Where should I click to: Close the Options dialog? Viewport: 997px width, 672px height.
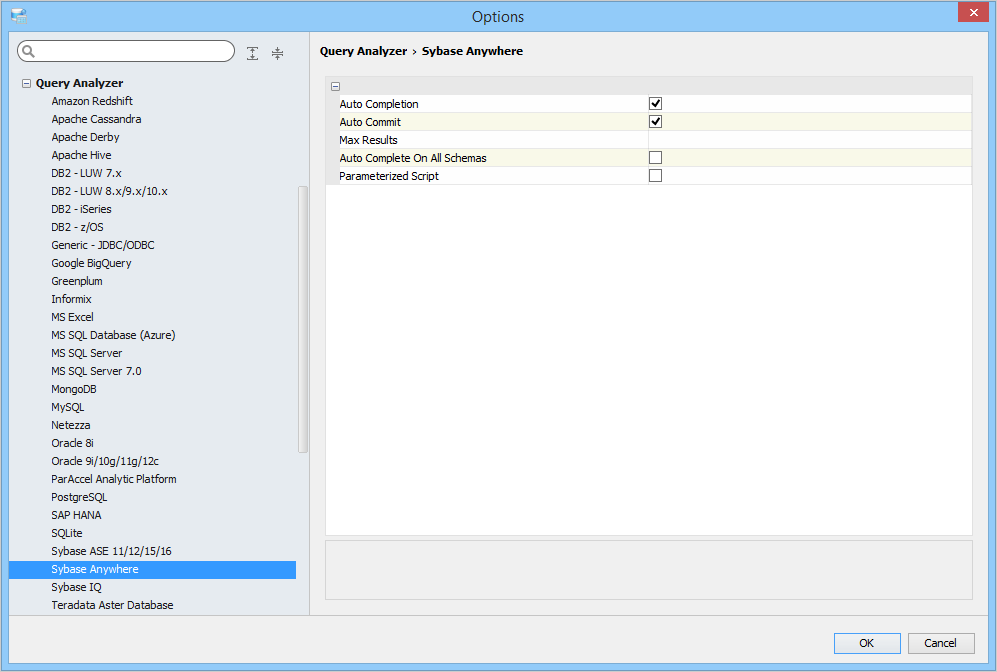(973, 12)
